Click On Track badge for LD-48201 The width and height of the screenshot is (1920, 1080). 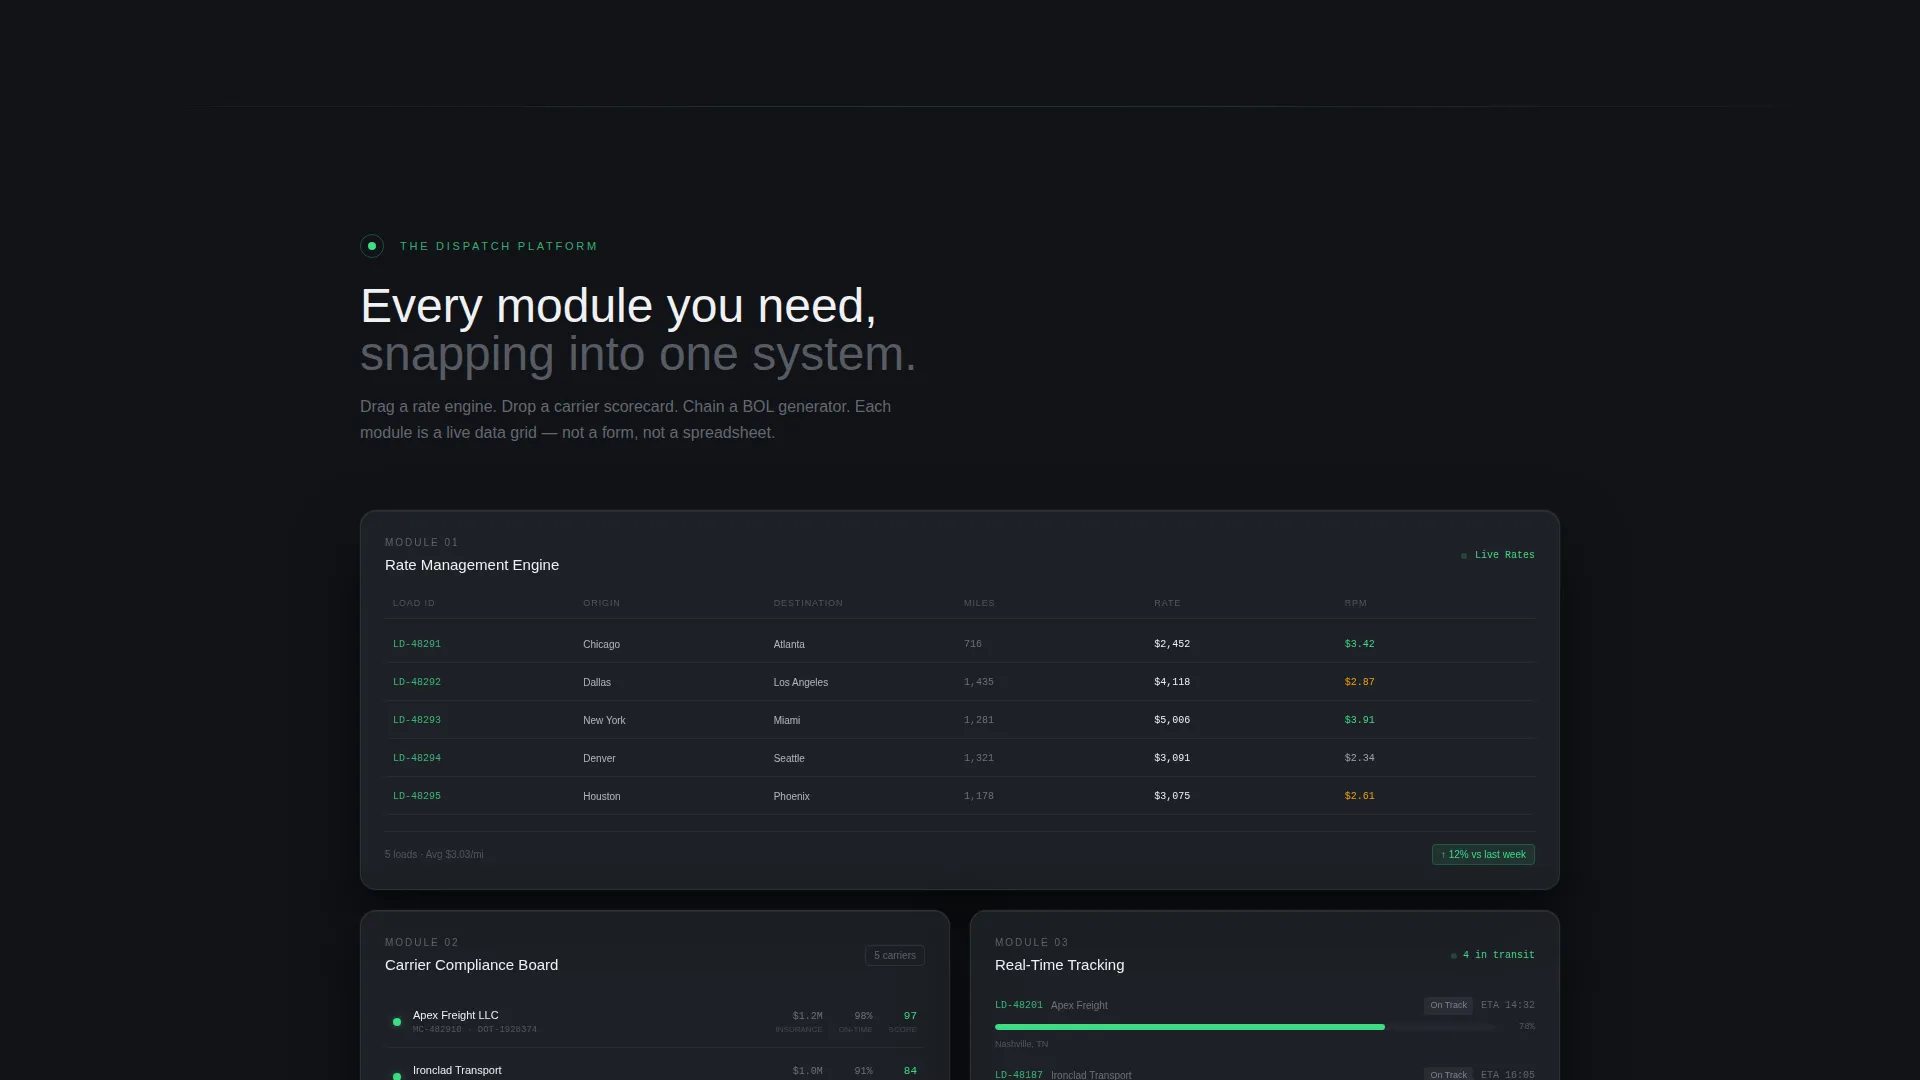click(1448, 1006)
